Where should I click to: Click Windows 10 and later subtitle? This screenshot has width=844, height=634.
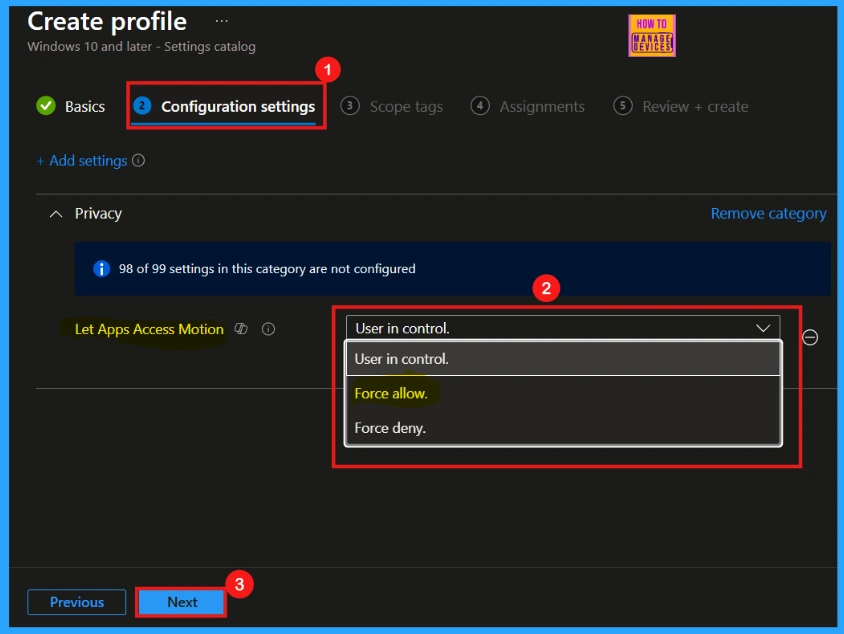click(142, 47)
